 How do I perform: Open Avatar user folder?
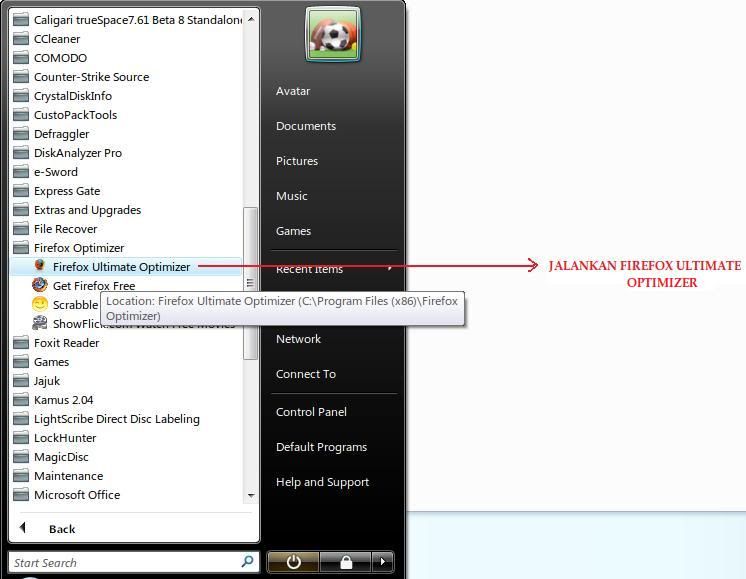(293, 91)
